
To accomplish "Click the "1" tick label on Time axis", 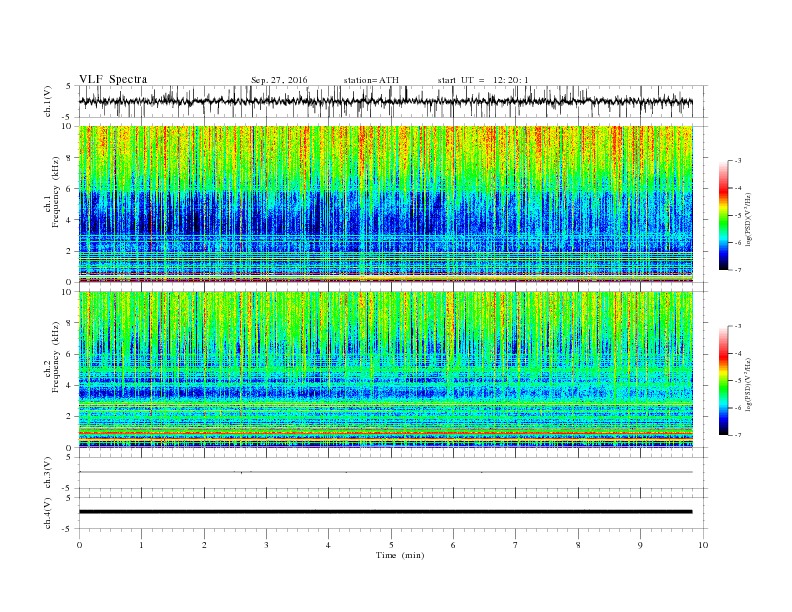I will pos(141,545).
